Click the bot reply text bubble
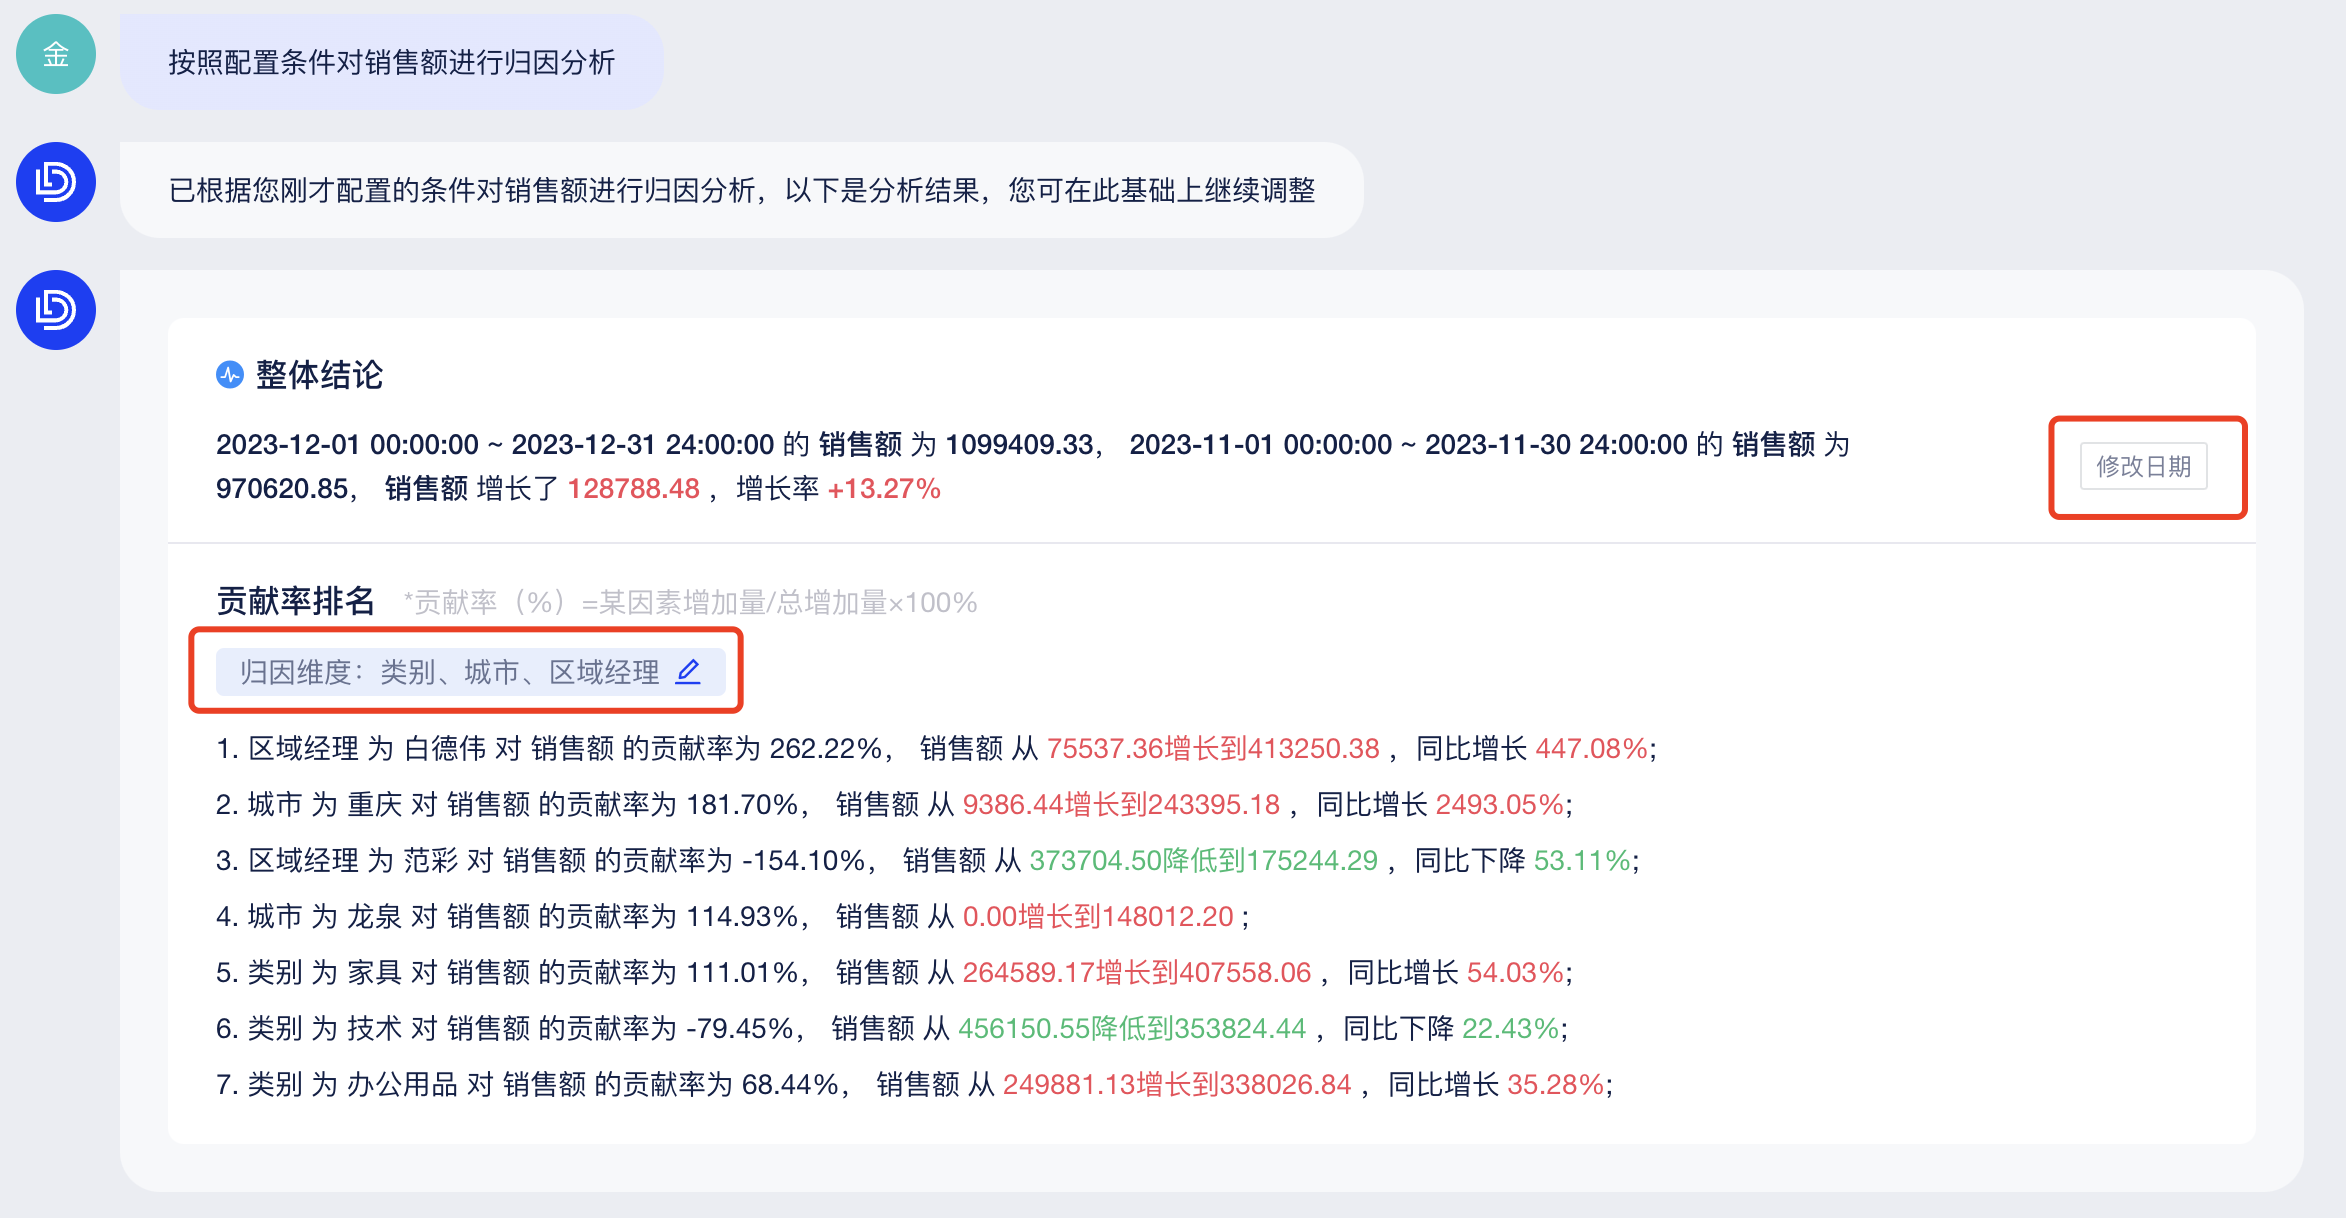The image size is (2346, 1218). coord(741,190)
